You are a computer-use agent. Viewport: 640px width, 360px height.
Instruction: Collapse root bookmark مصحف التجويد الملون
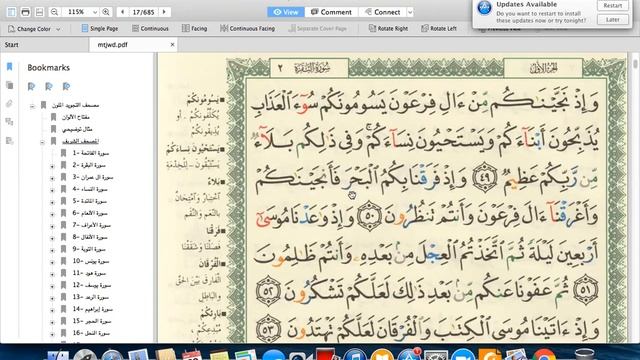coord(33,106)
